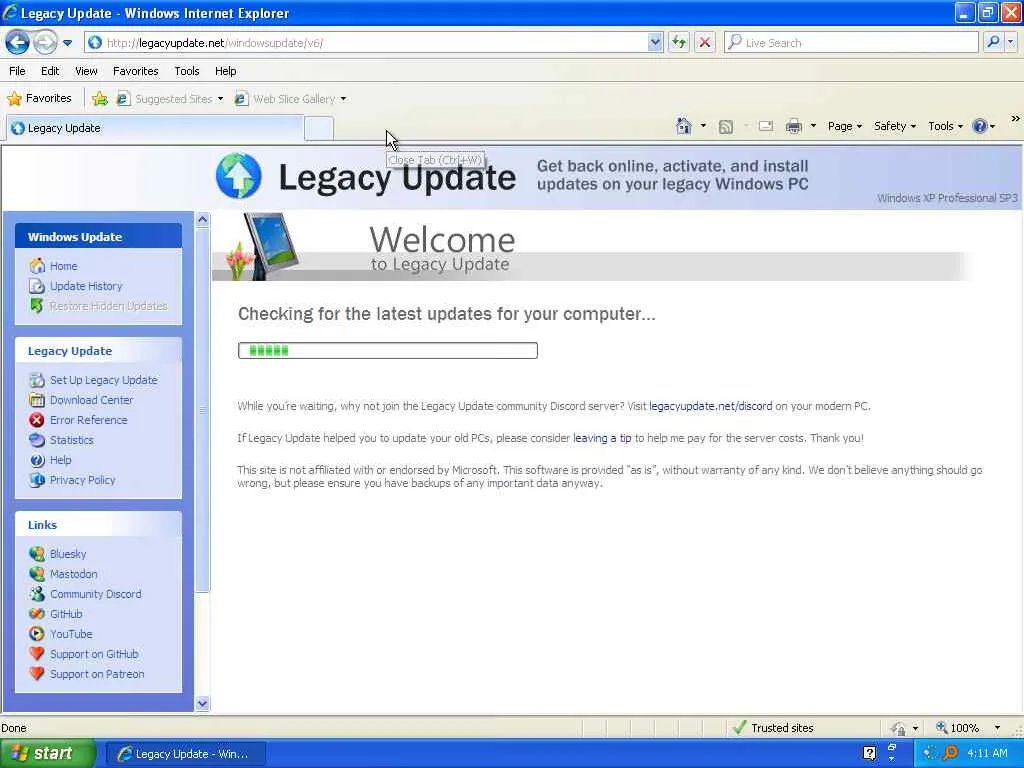This screenshot has height=768, width=1024.
Task: Click the Forward navigation arrow button
Action: (45, 43)
